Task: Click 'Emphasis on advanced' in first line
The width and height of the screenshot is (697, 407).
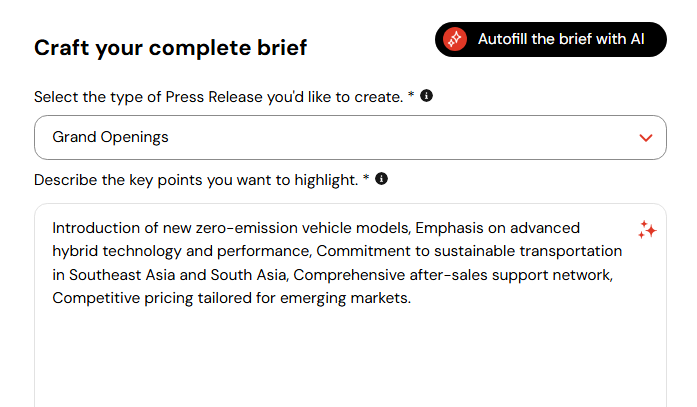Action: (x=497, y=228)
